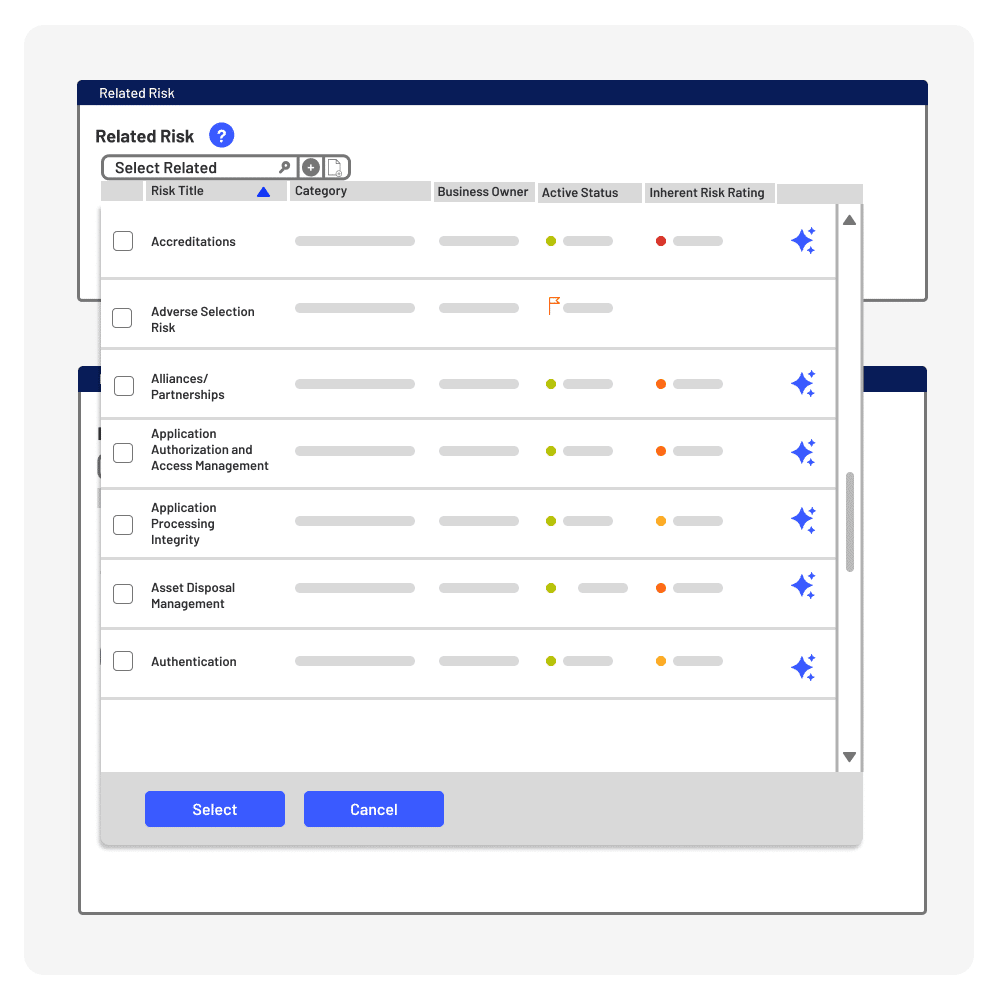Open the Related Risk help icon

(221, 135)
